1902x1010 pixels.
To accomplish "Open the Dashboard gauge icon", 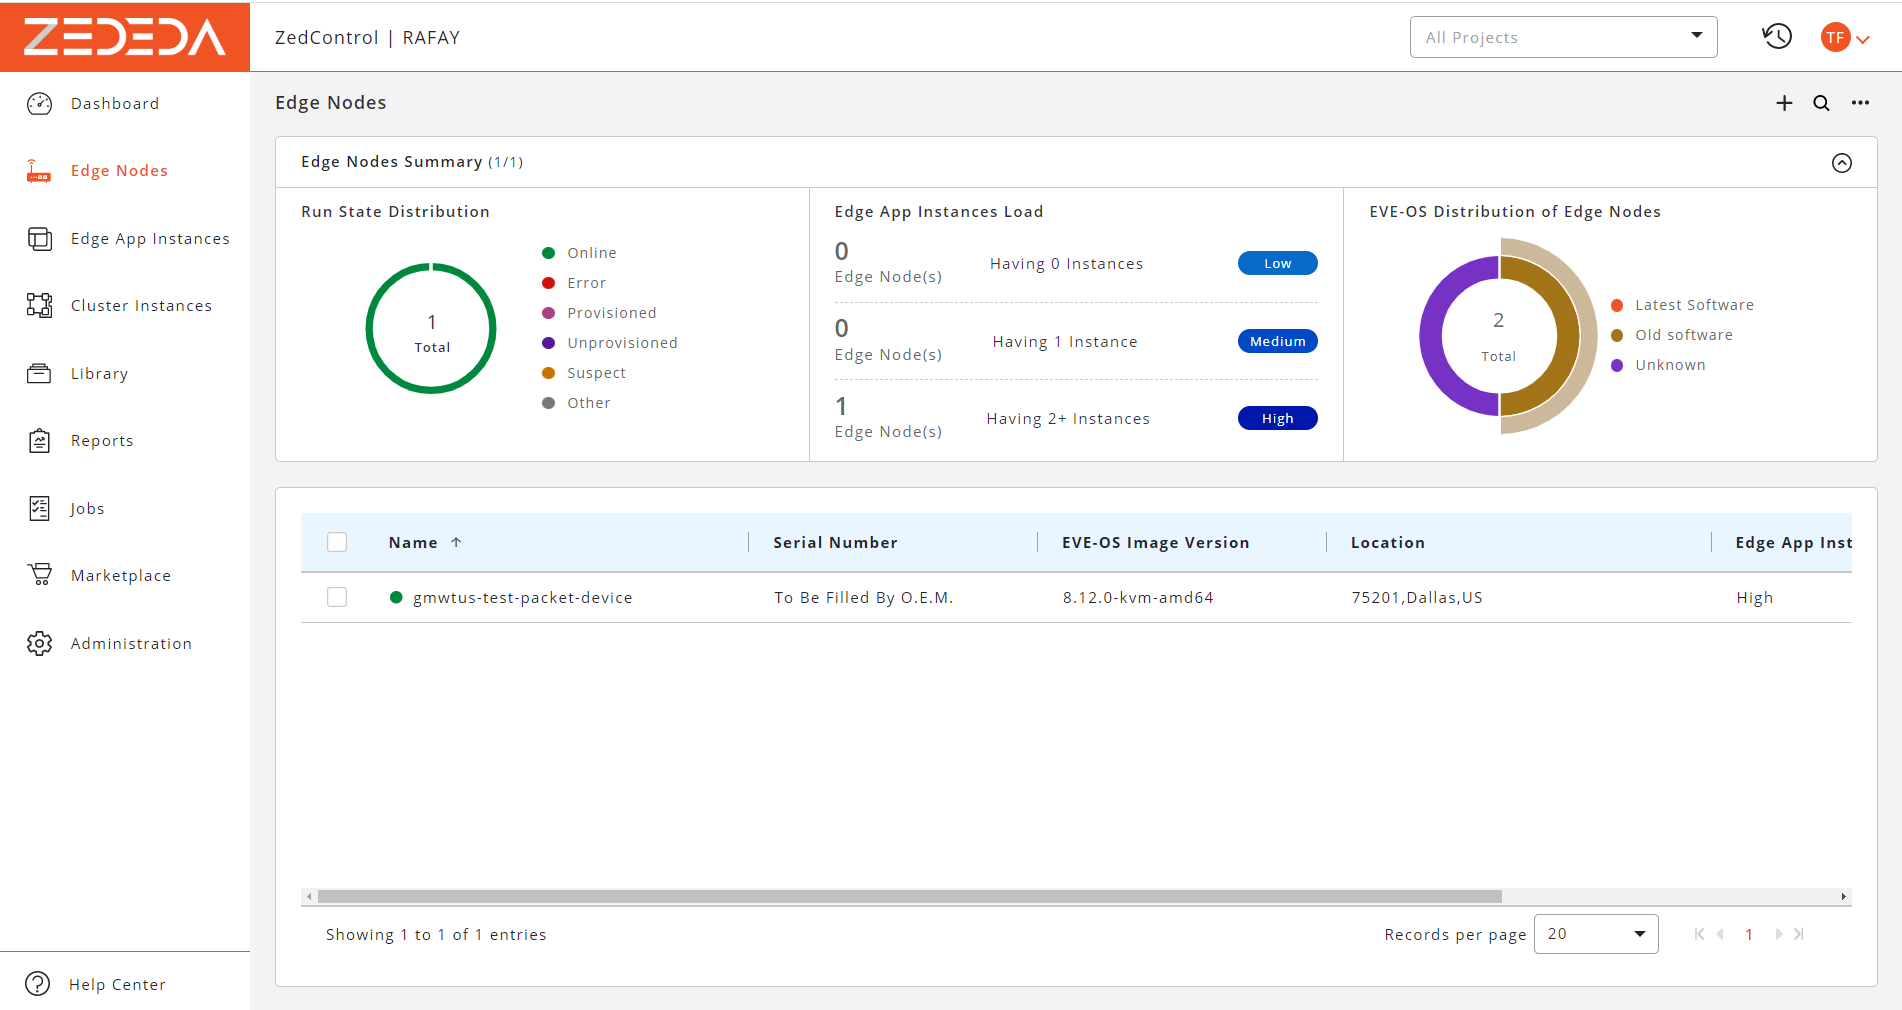I will pos(39,104).
